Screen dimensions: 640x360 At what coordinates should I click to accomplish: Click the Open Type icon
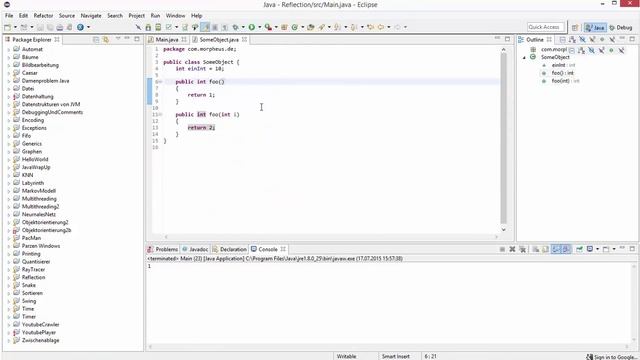click(311, 27)
